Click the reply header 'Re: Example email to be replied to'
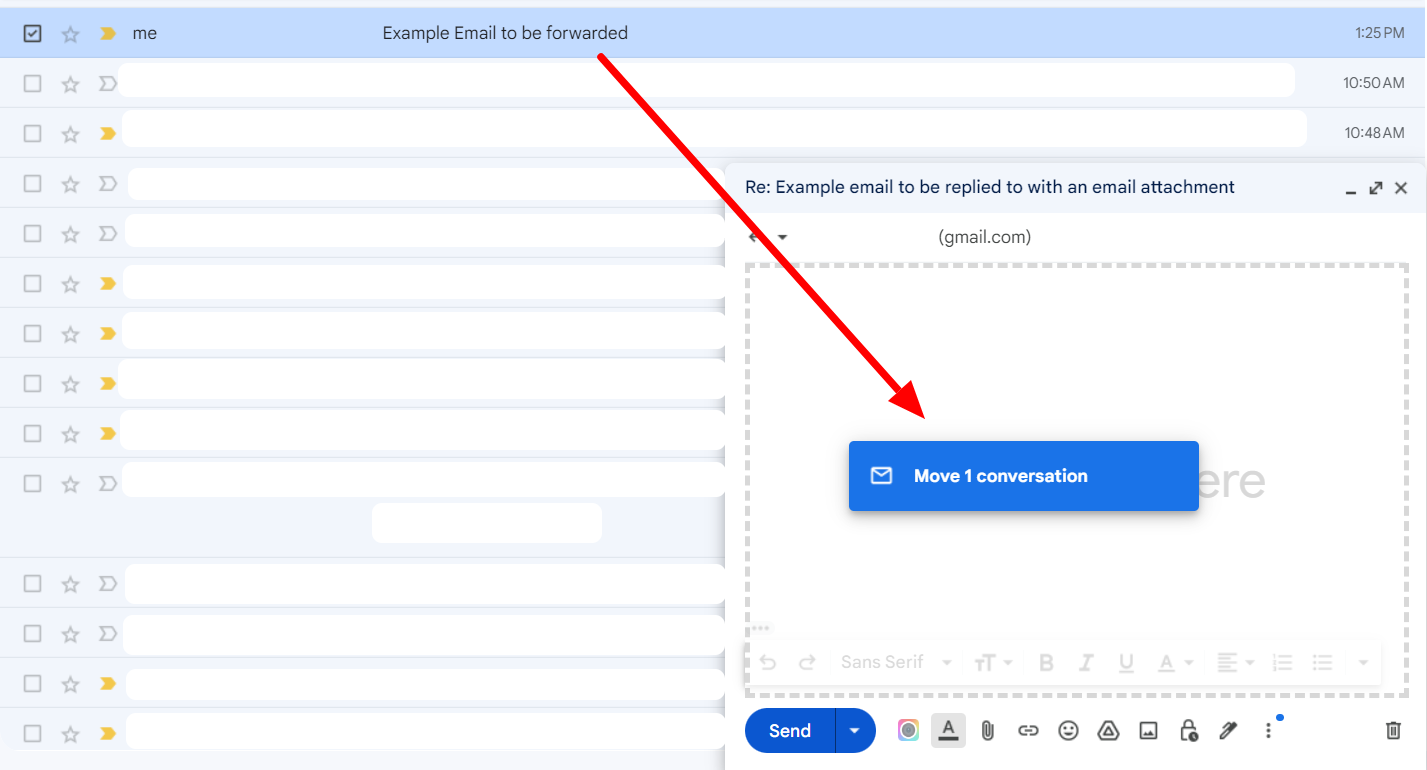Image resolution: width=1427 pixels, height=770 pixels. point(990,187)
